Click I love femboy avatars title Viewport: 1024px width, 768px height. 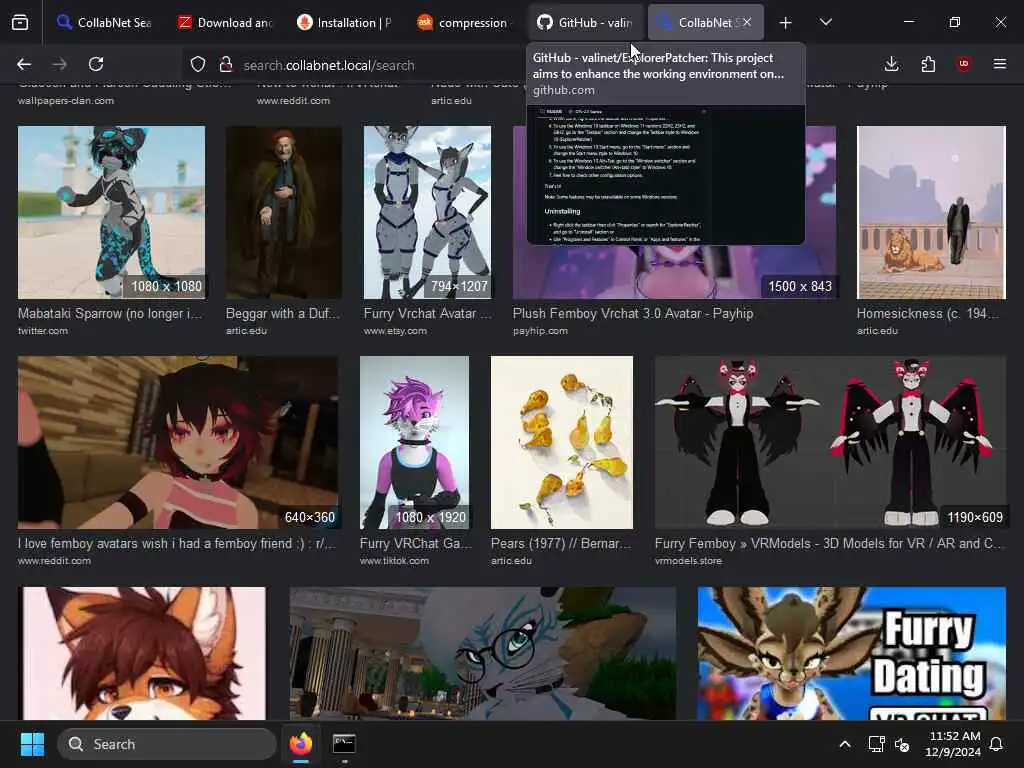[x=177, y=543]
